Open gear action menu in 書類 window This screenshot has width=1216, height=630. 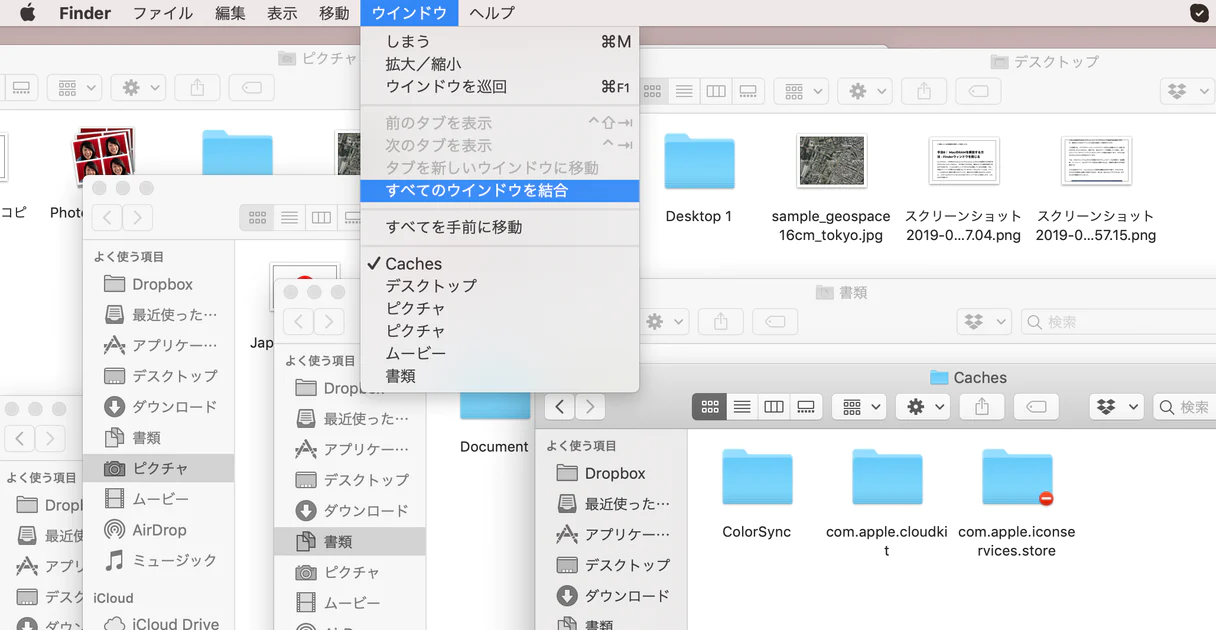click(x=664, y=322)
